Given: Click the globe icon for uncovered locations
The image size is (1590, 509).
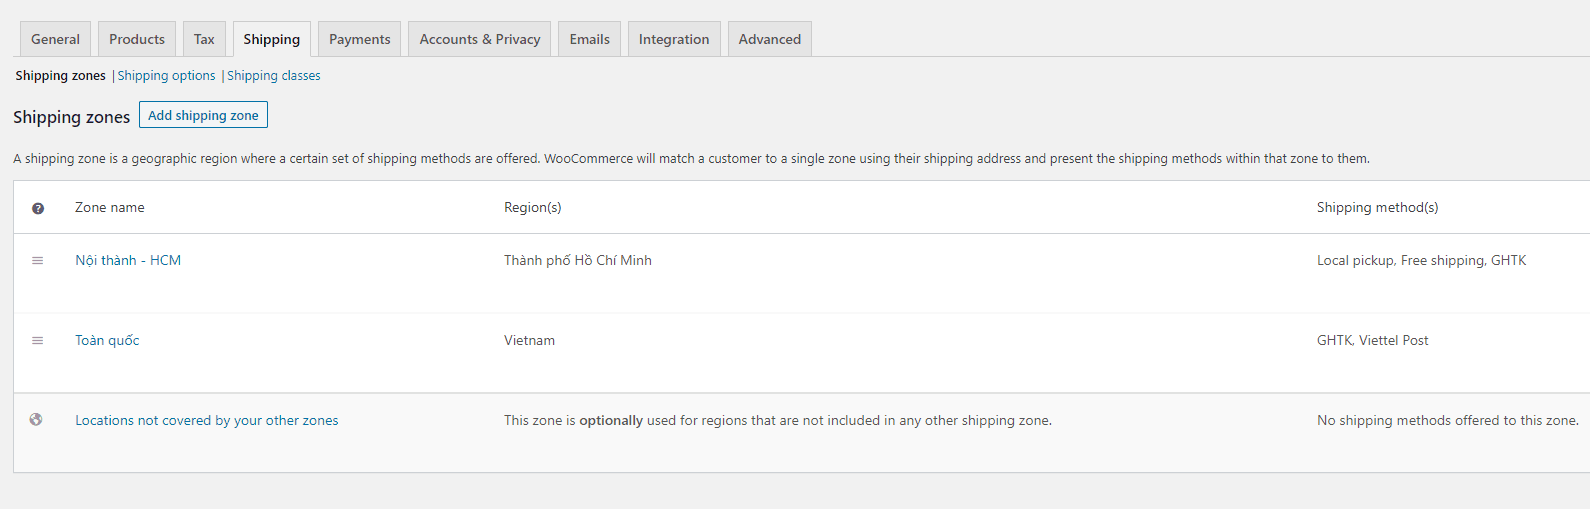Looking at the screenshot, I should pyautogui.click(x=36, y=420).
